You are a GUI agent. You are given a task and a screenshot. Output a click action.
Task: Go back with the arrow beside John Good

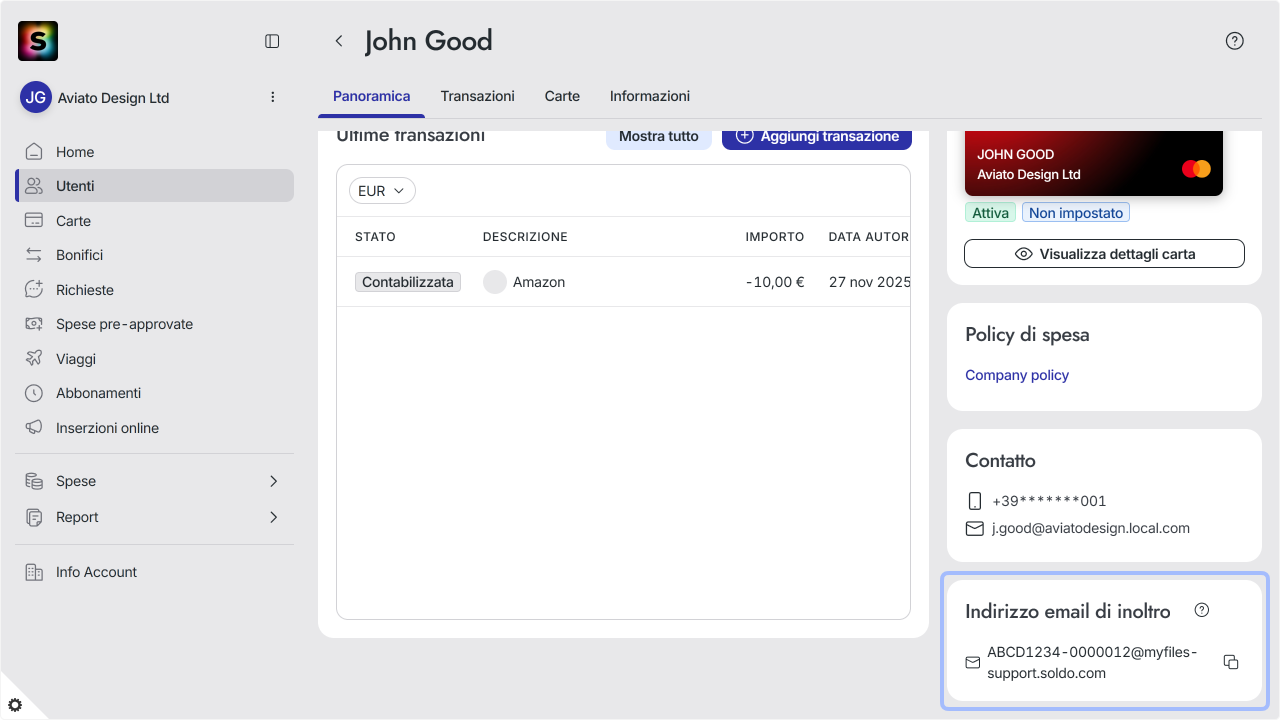[x=339, y=41]
